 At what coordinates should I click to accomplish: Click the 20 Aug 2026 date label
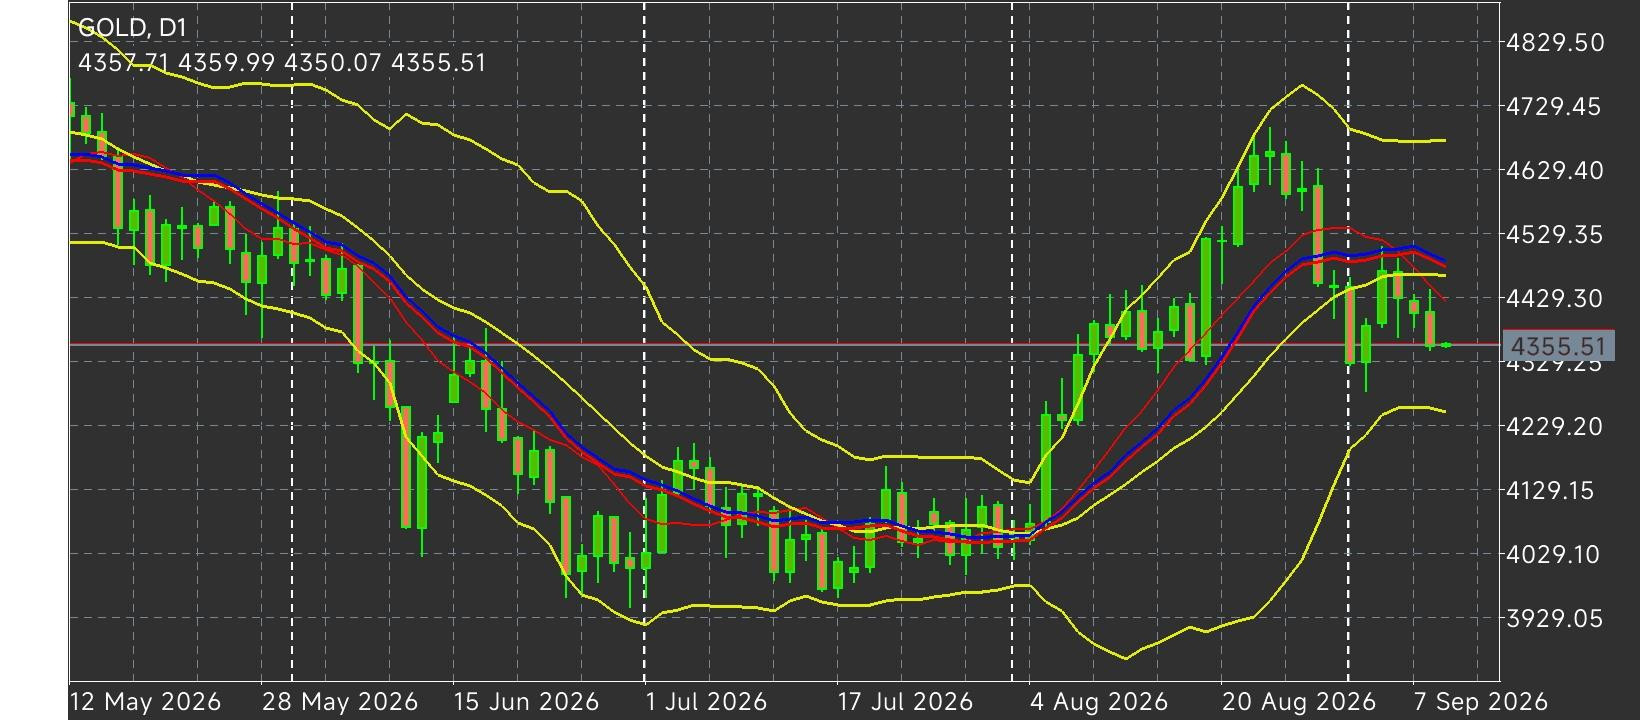1297,701
